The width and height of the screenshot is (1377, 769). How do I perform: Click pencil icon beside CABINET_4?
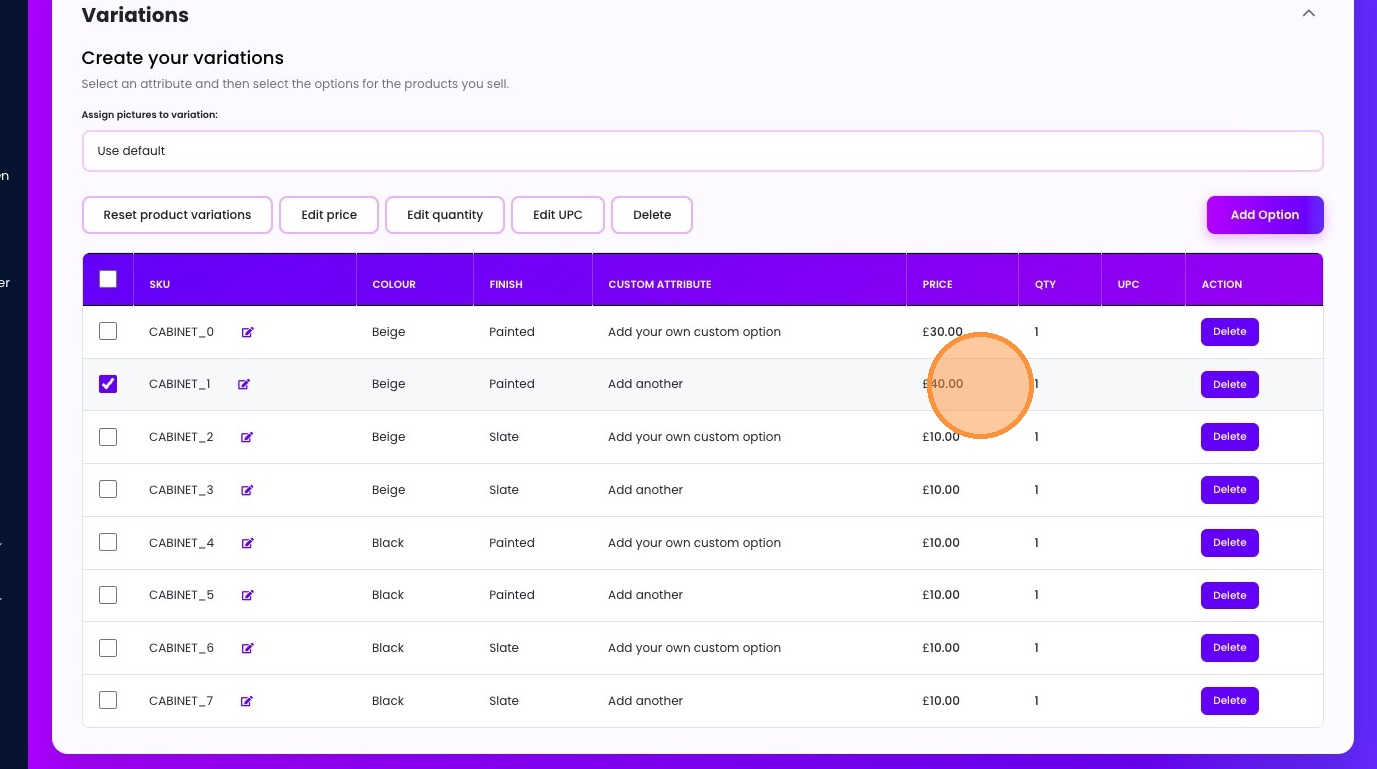(247, 543)
